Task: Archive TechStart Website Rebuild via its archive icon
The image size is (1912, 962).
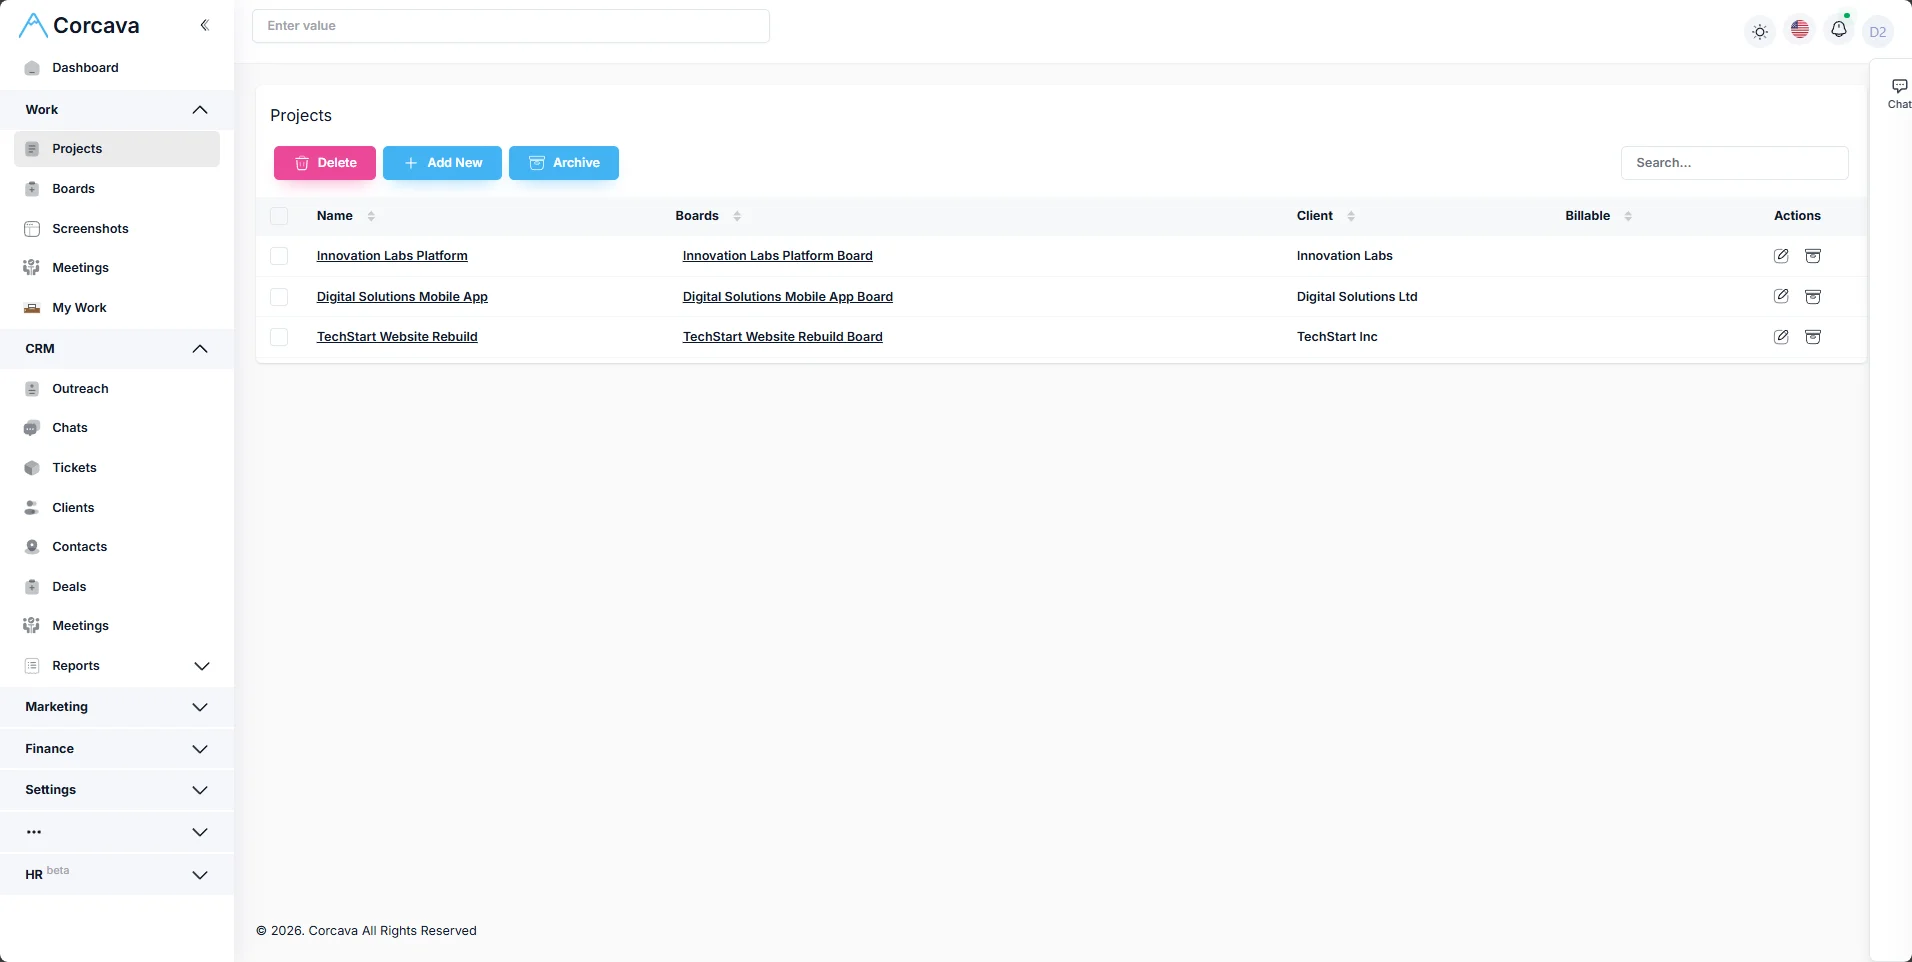Action: click(x=1815, y=337)
